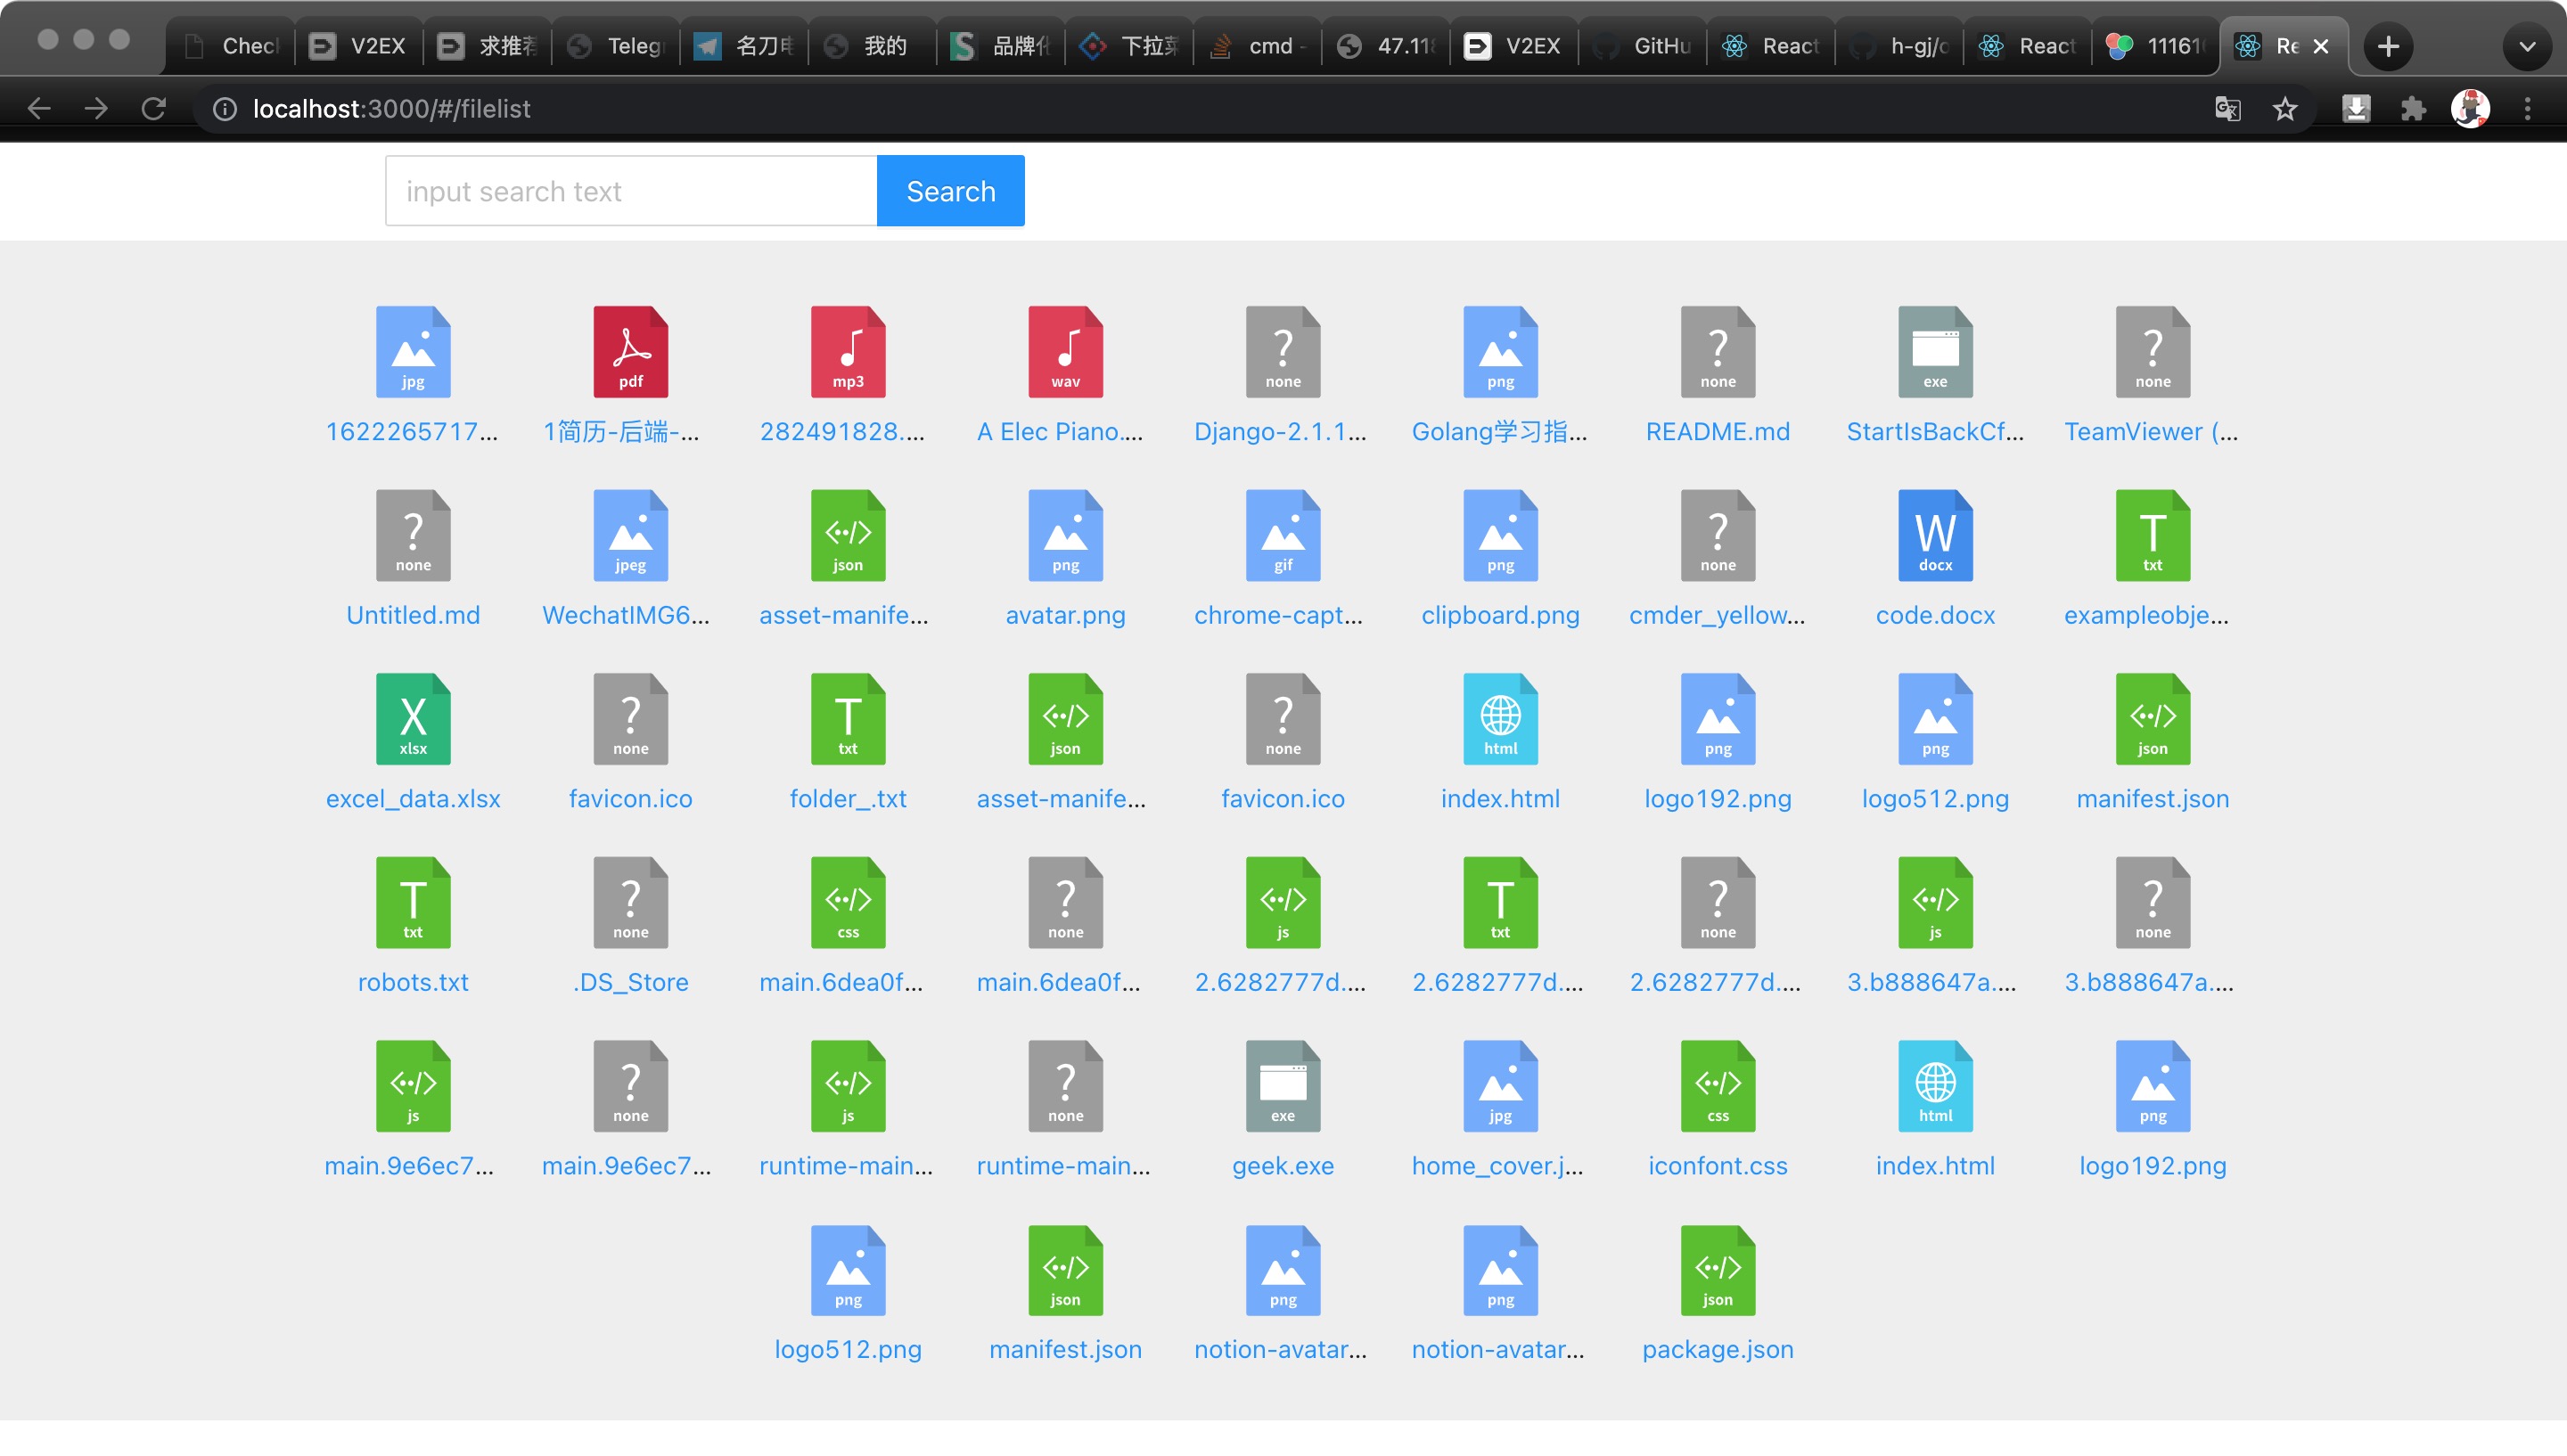This screenshot has height=1456, width=2567.
Task: Open the README.md link
Action: tap(1718, 431)
